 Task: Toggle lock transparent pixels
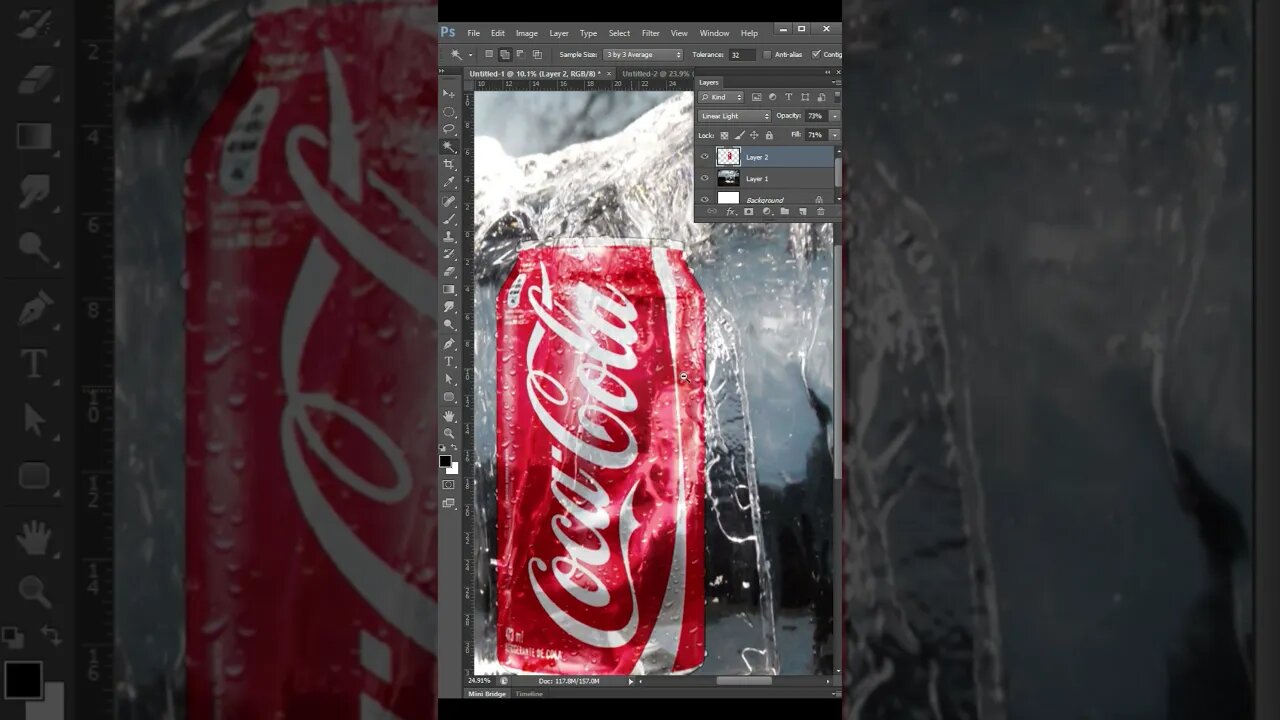coord(724,135)
